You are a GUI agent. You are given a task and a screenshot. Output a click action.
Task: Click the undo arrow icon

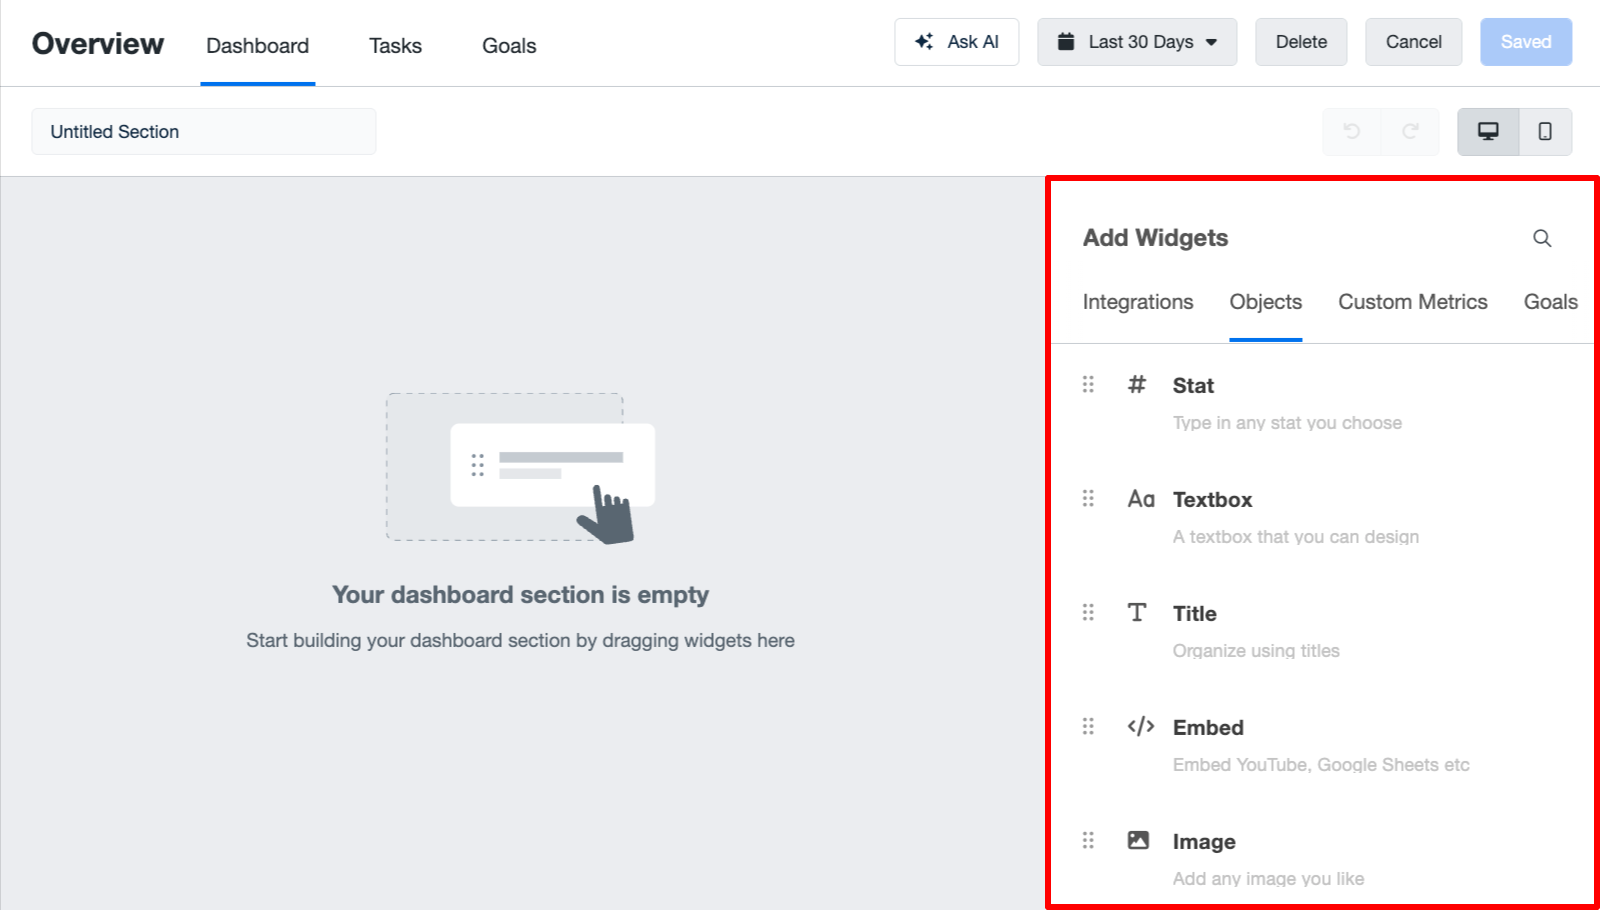click(1352, 131)
